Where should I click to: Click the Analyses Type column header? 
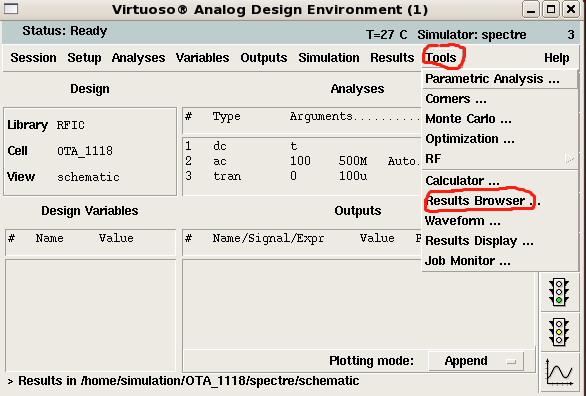[x=227, y=117]
